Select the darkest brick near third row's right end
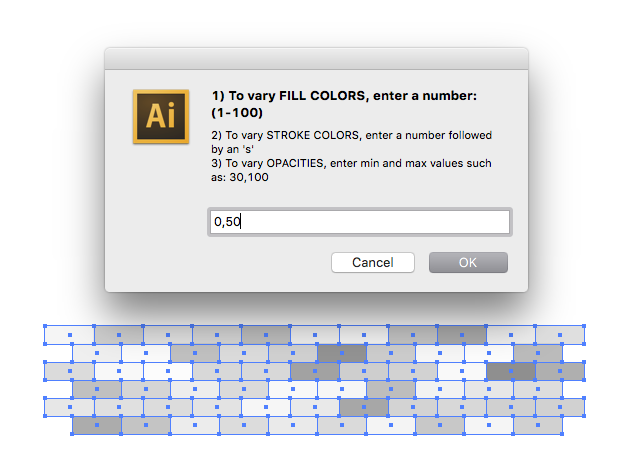Viewport: 626px width, 473px height. [511, 371]
